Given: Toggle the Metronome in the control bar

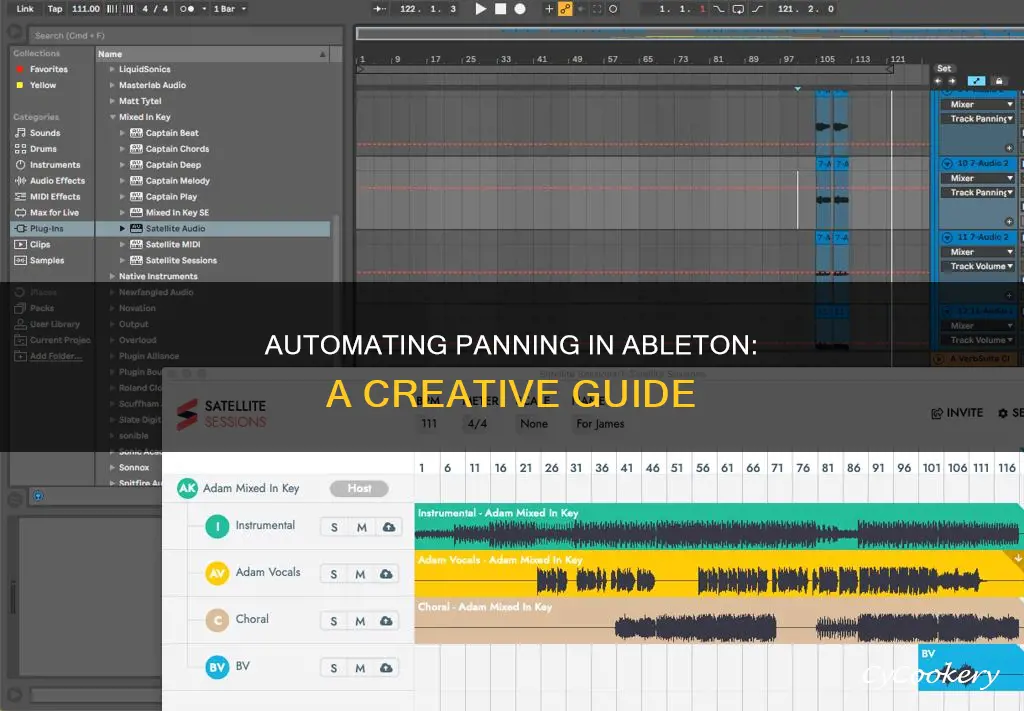Looking at the screenshot, I should pos(187,8).
